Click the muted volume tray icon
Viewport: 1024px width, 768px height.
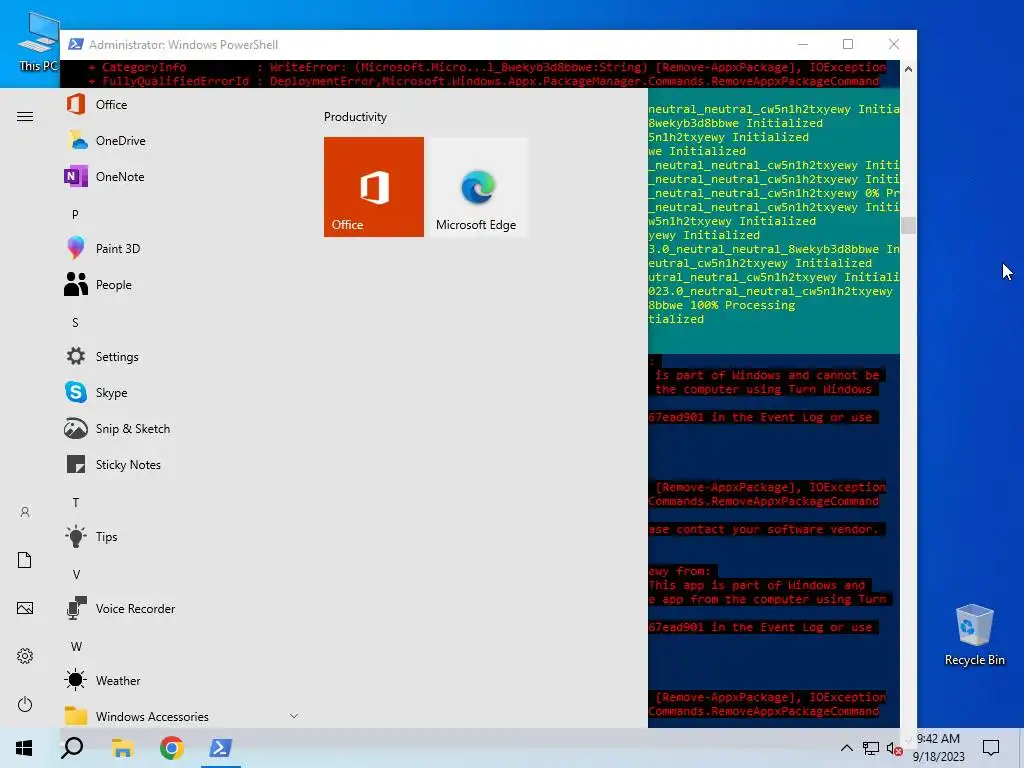(895, 749)
